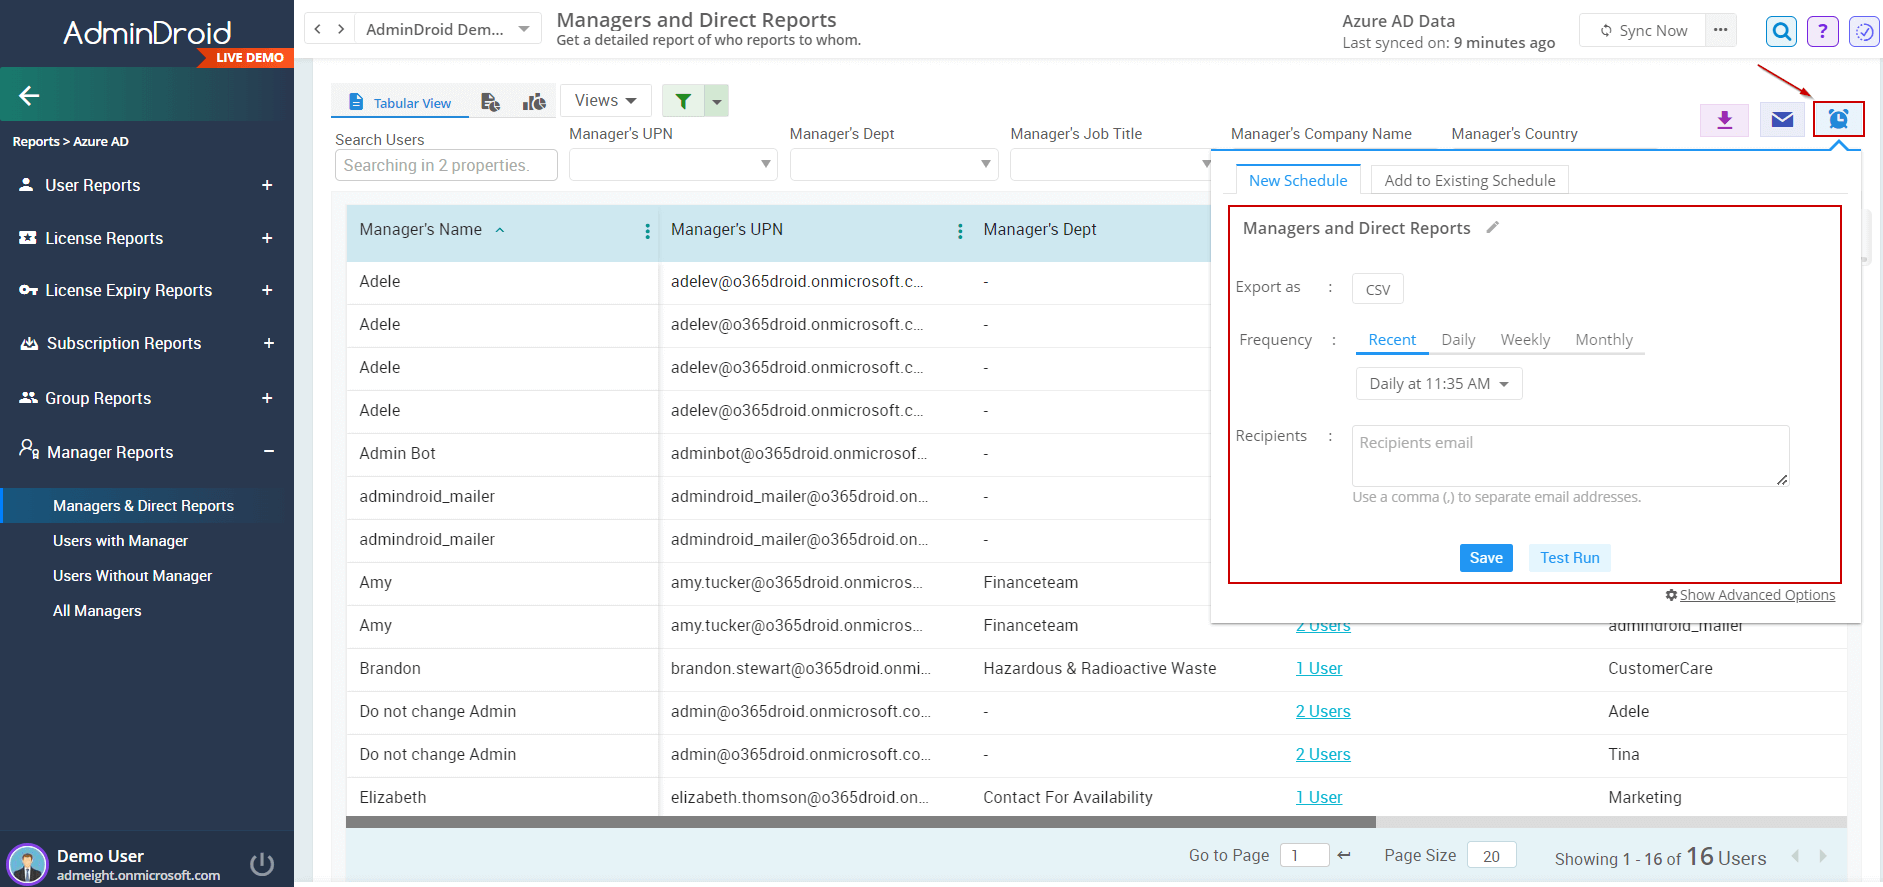Open Manager's UPN column menu dots
This screenshot has height=887, width=1883.
point(960,231)
